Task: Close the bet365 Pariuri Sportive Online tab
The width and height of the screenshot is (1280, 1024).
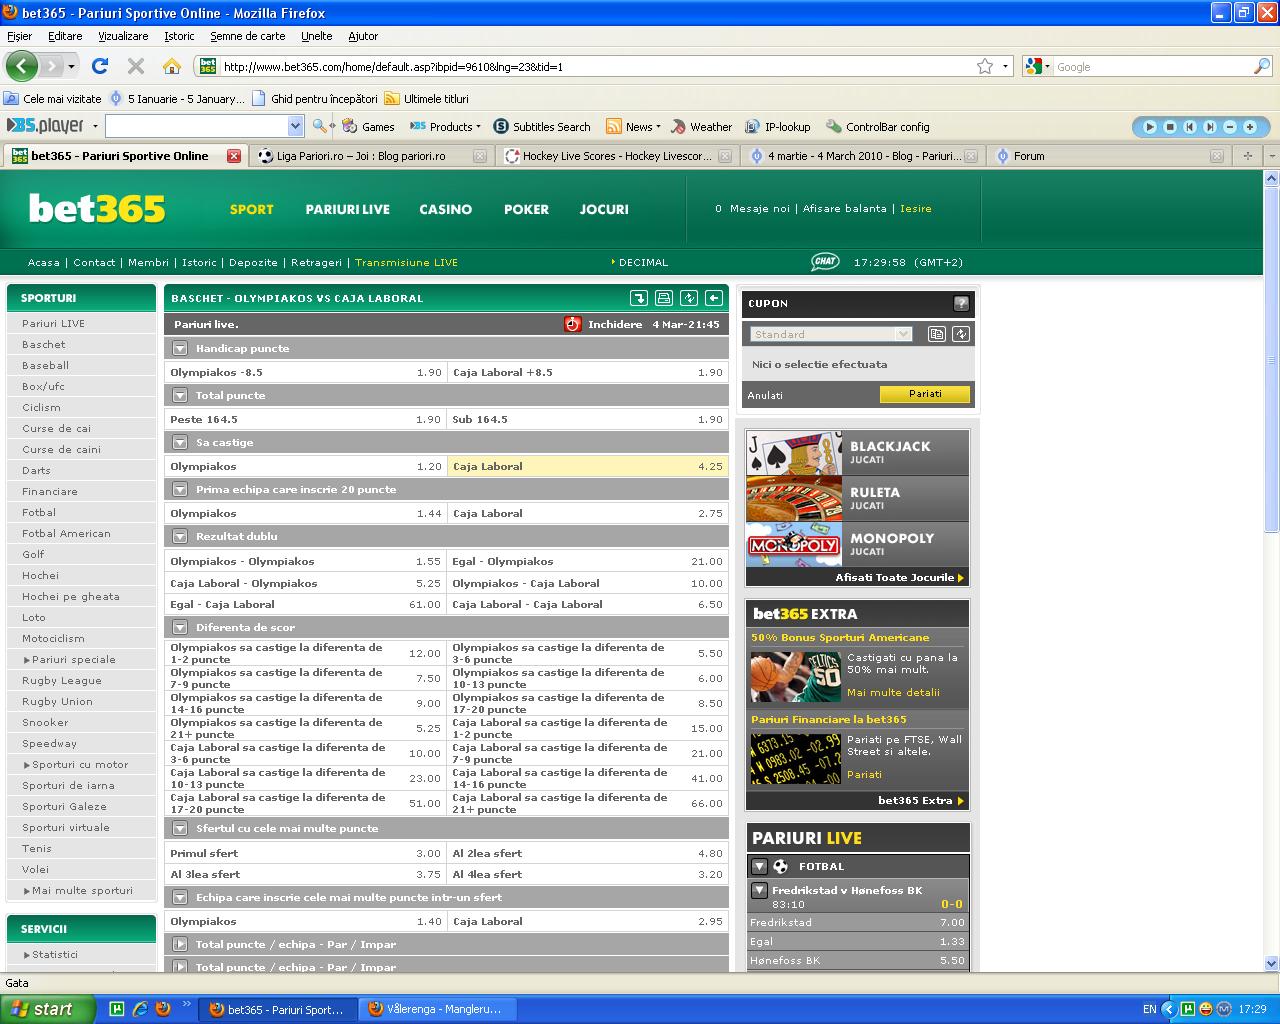Action: tap(234, 156)
